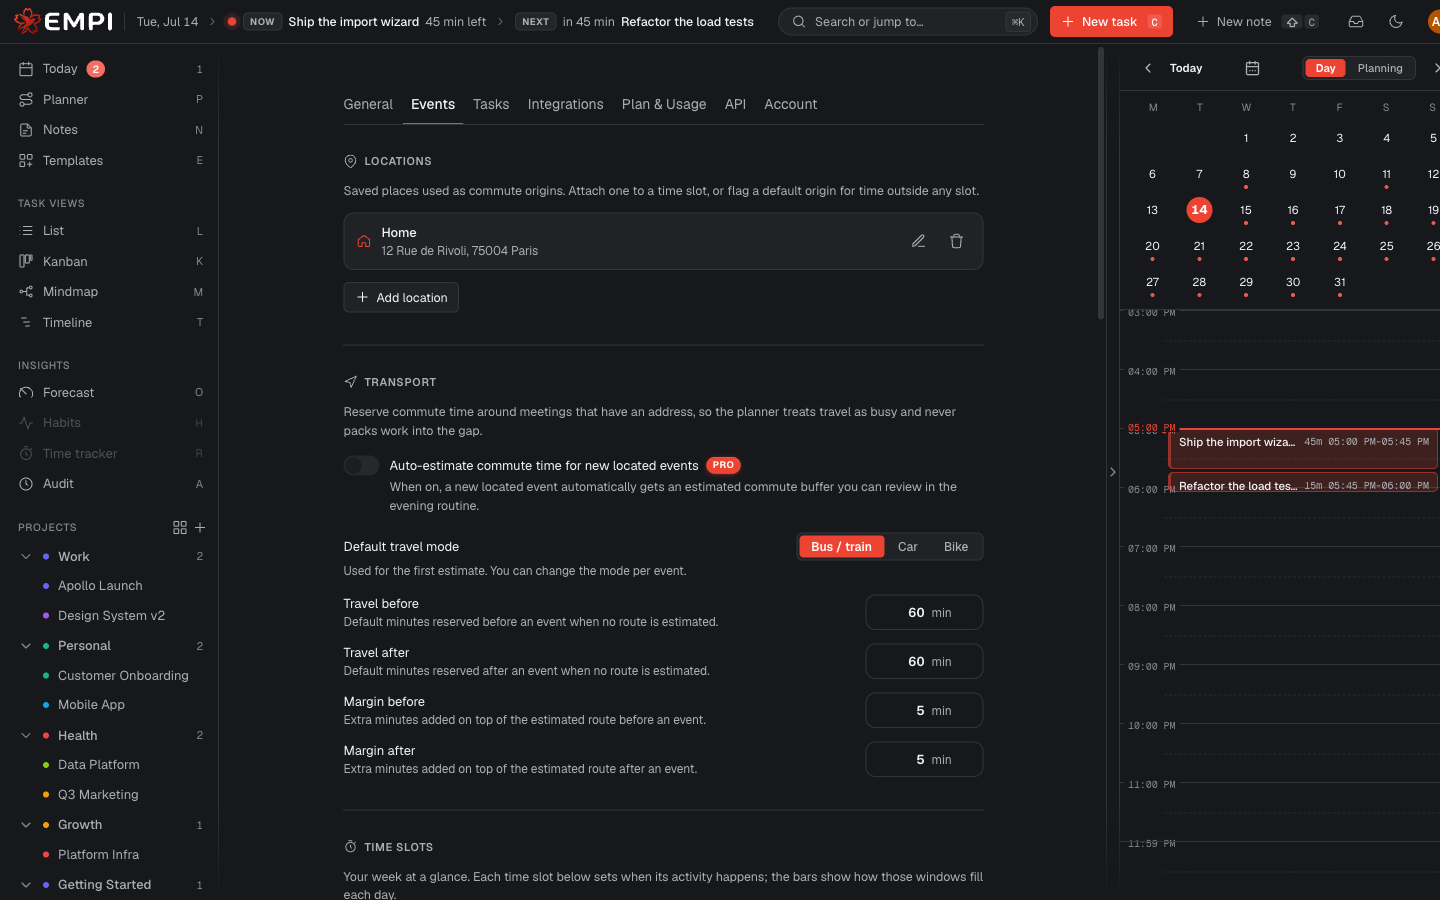Click the recording NOW indicator dot

click(232, 21)
